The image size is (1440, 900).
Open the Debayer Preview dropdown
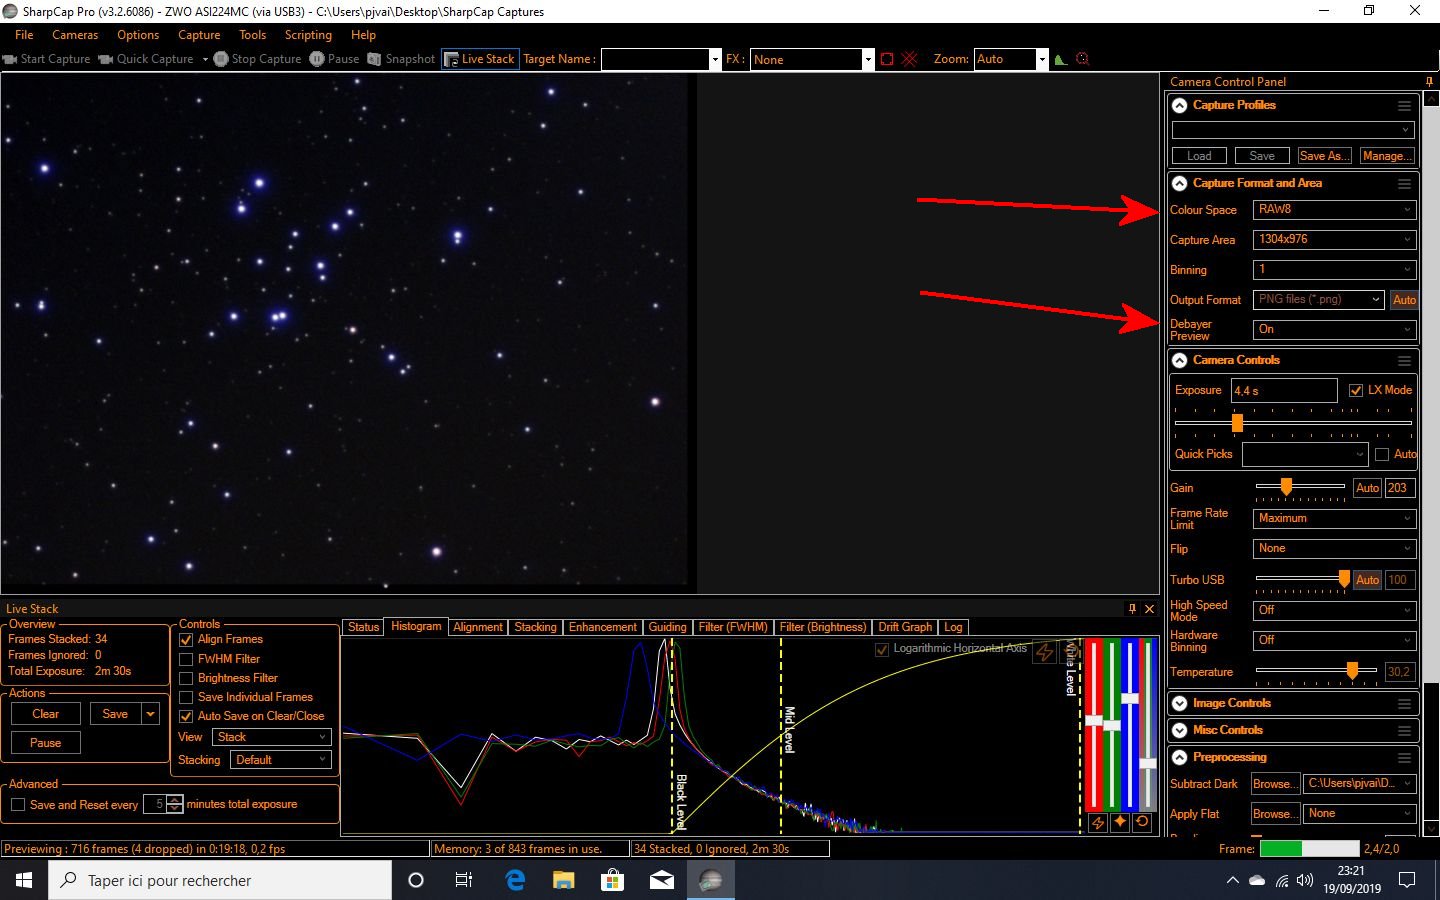(x=1334, y=329)
